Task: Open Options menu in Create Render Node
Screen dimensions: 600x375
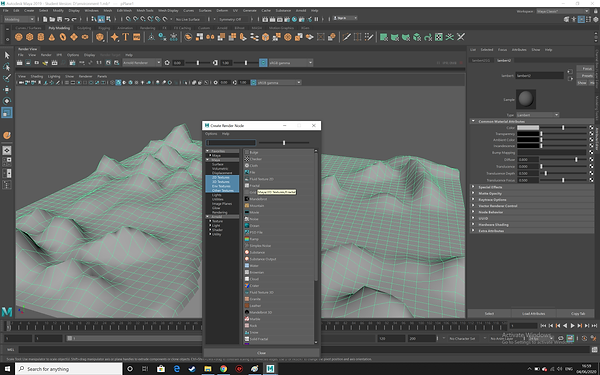Action: (211, 134)
